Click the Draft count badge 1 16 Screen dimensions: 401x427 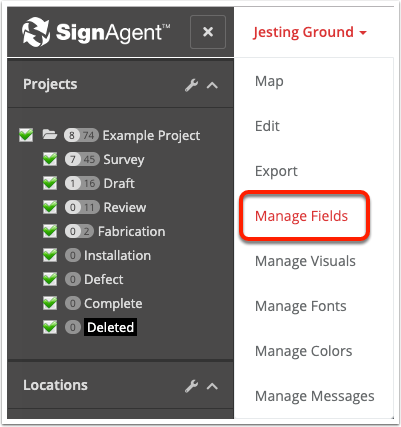[x=82, y=183]
